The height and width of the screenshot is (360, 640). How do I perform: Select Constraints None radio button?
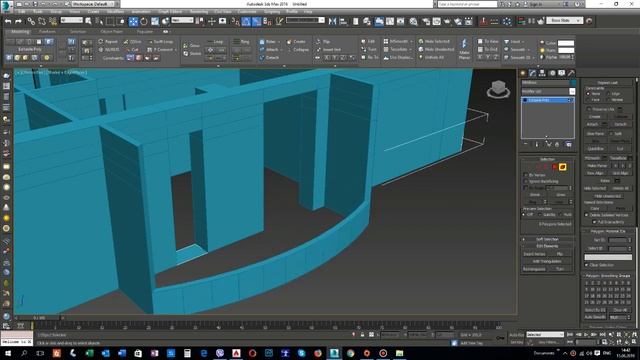(588, 93)
